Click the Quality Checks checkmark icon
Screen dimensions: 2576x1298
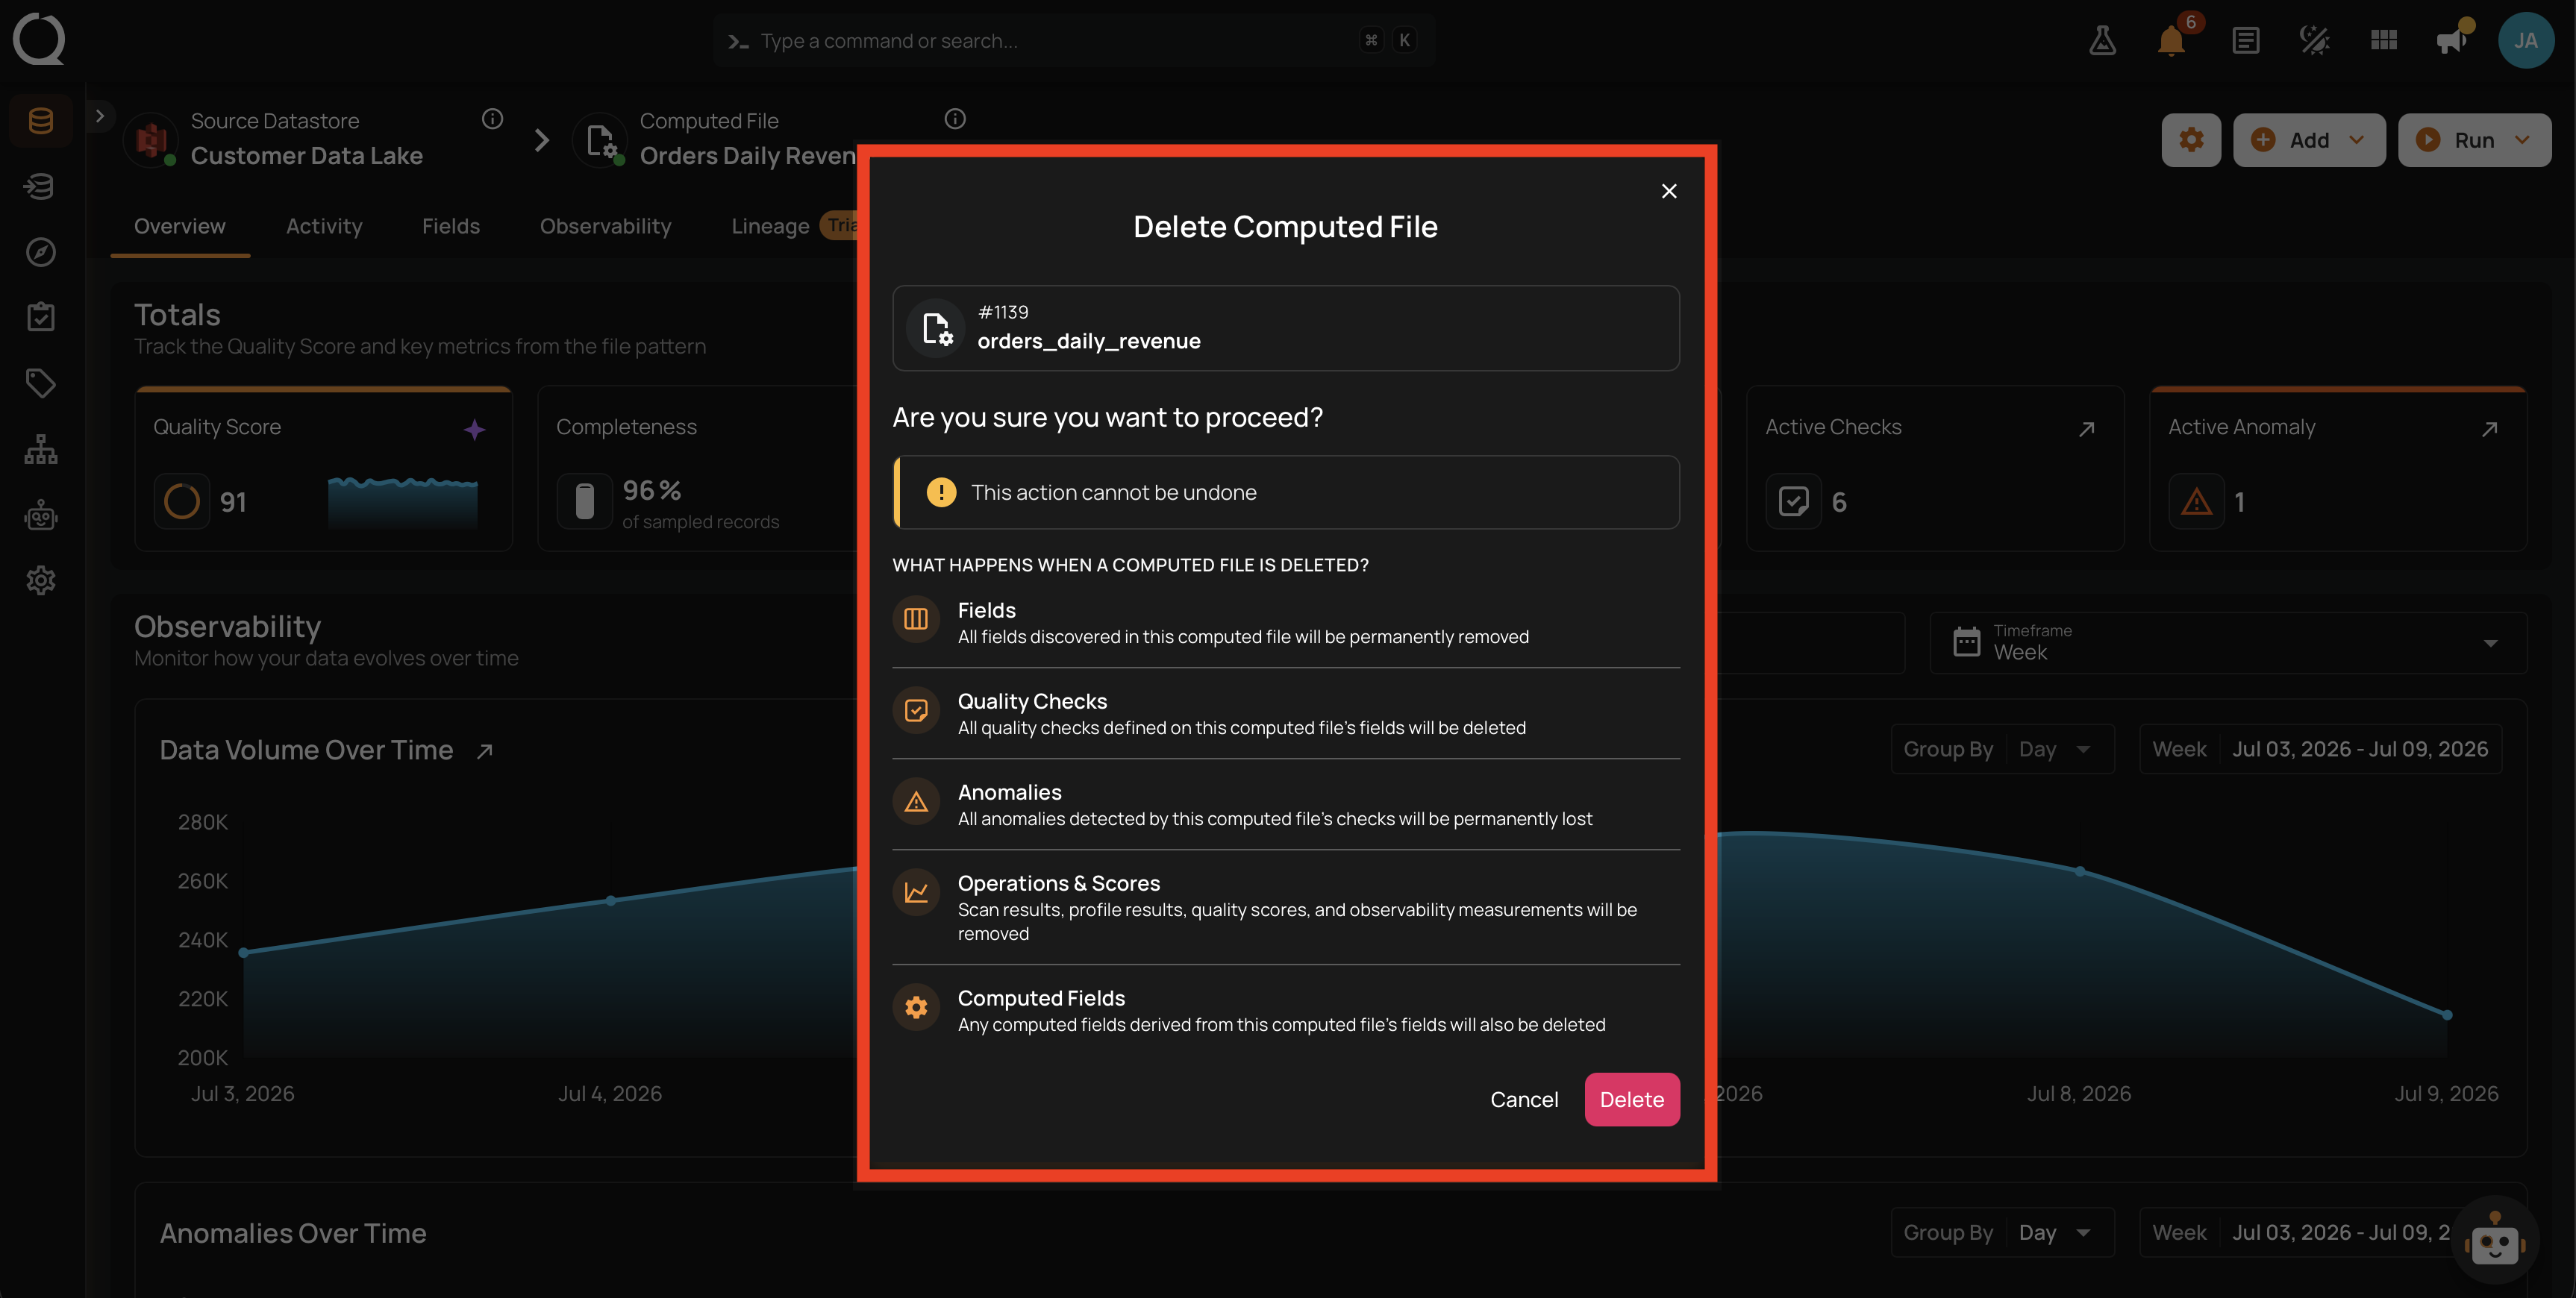pyautogui.click(x=915, y=710)
